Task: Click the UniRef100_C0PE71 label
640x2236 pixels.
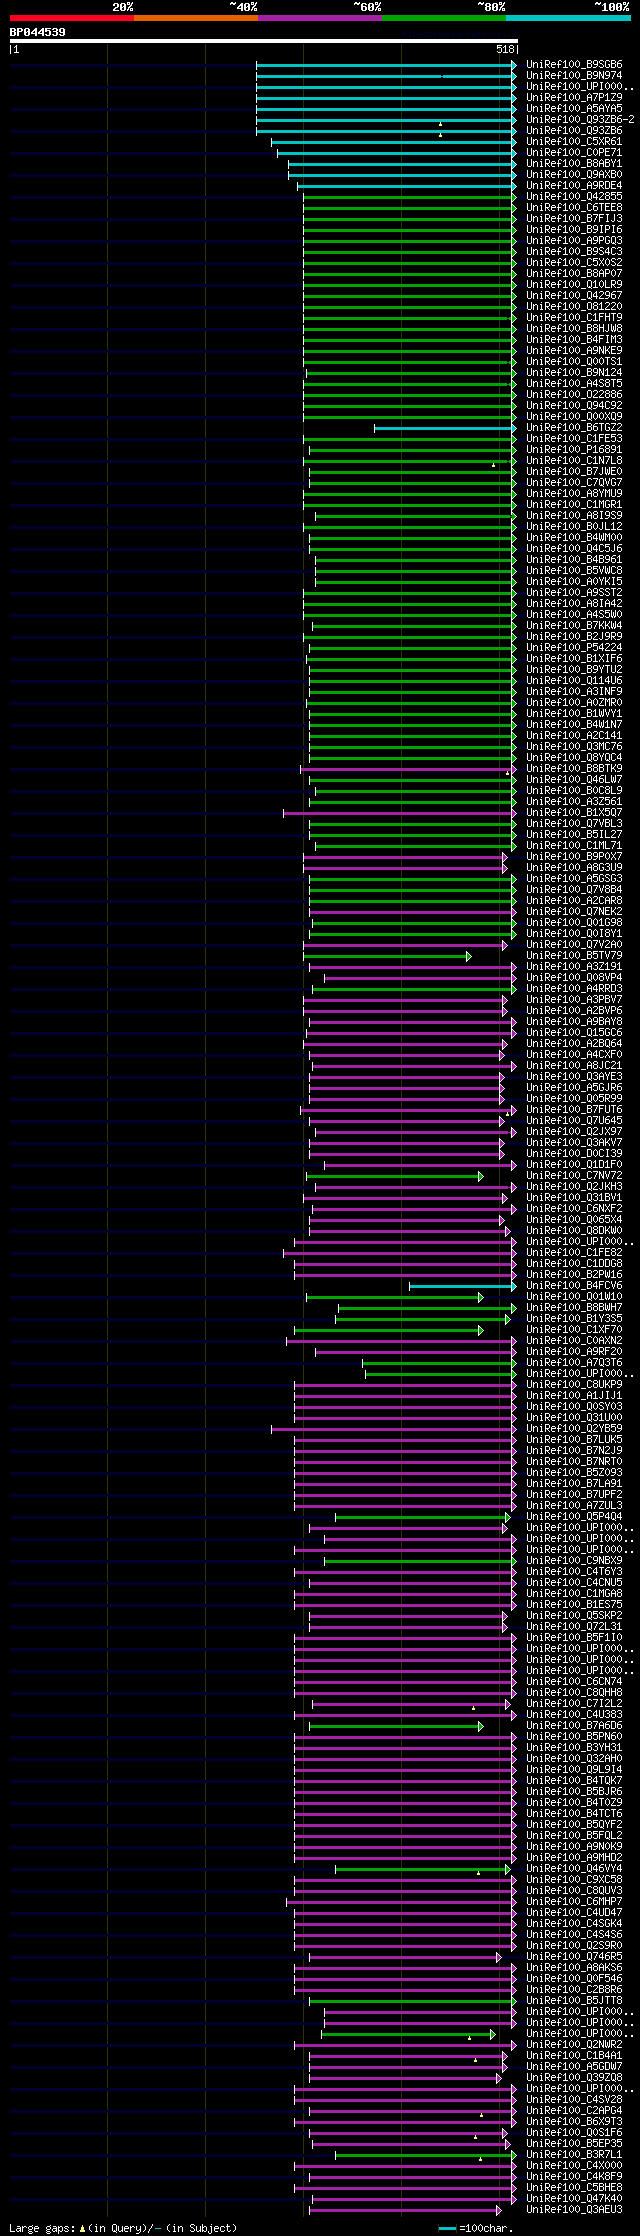Action: pyautogui.click(x=574, y=153)
